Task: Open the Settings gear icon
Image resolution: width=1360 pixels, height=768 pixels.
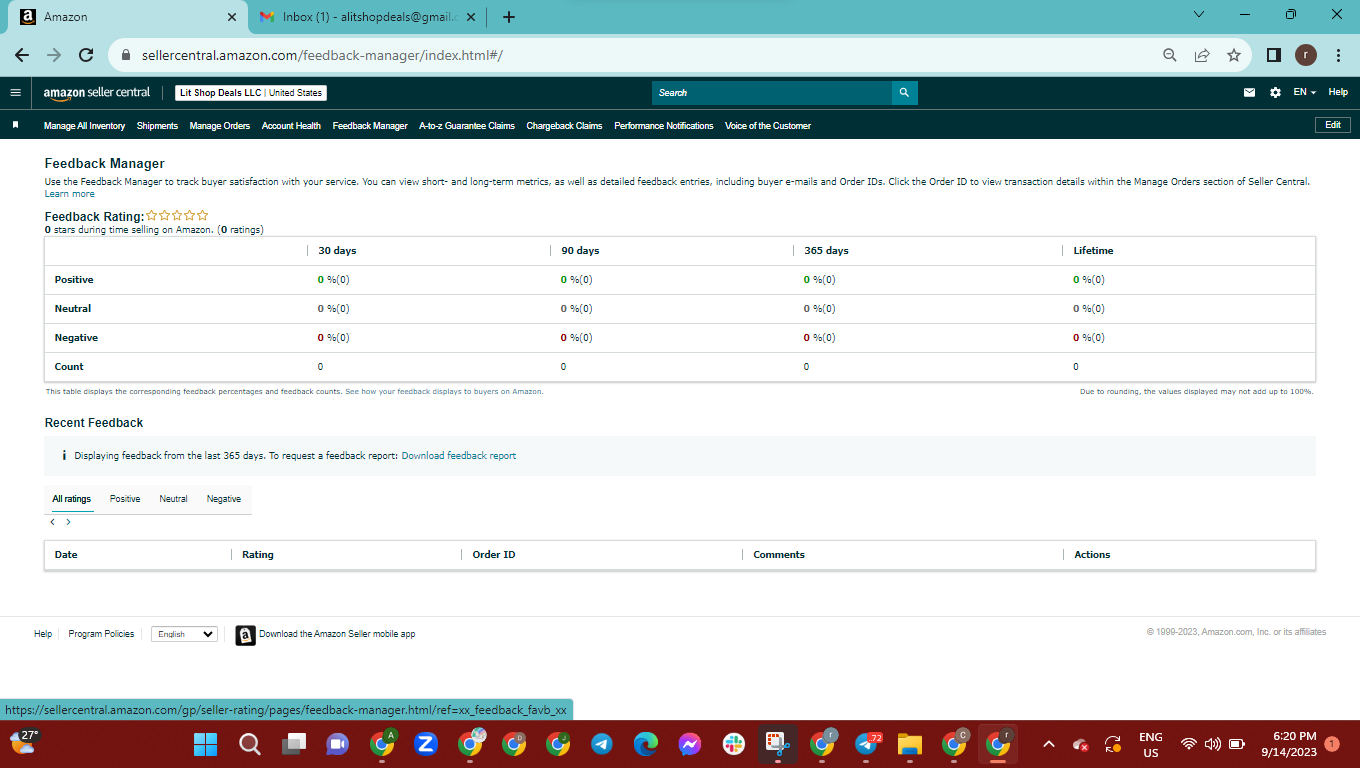Action: click(1275, 93)
